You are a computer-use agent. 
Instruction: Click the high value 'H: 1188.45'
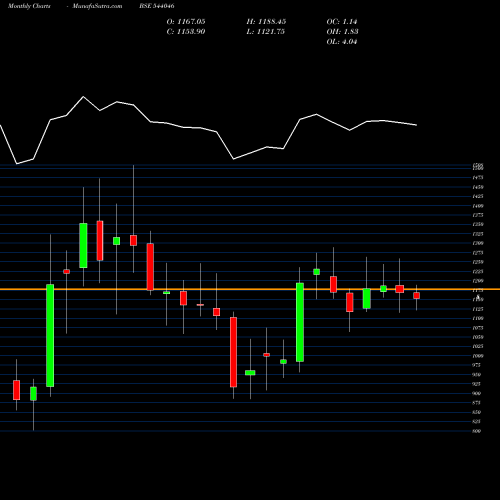[266, 22]
